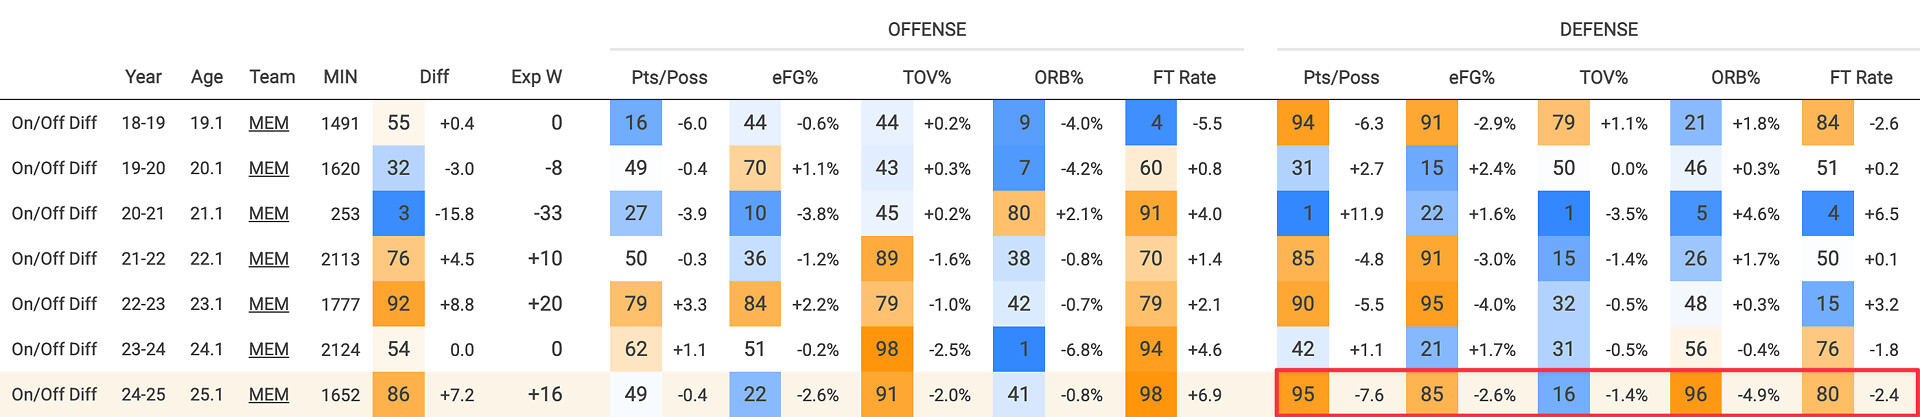Image resolution: width=1920 pixels, height=417 pixels.
Task: Select the On/Off Diff label for 21-22
Action: pos(54,258)
